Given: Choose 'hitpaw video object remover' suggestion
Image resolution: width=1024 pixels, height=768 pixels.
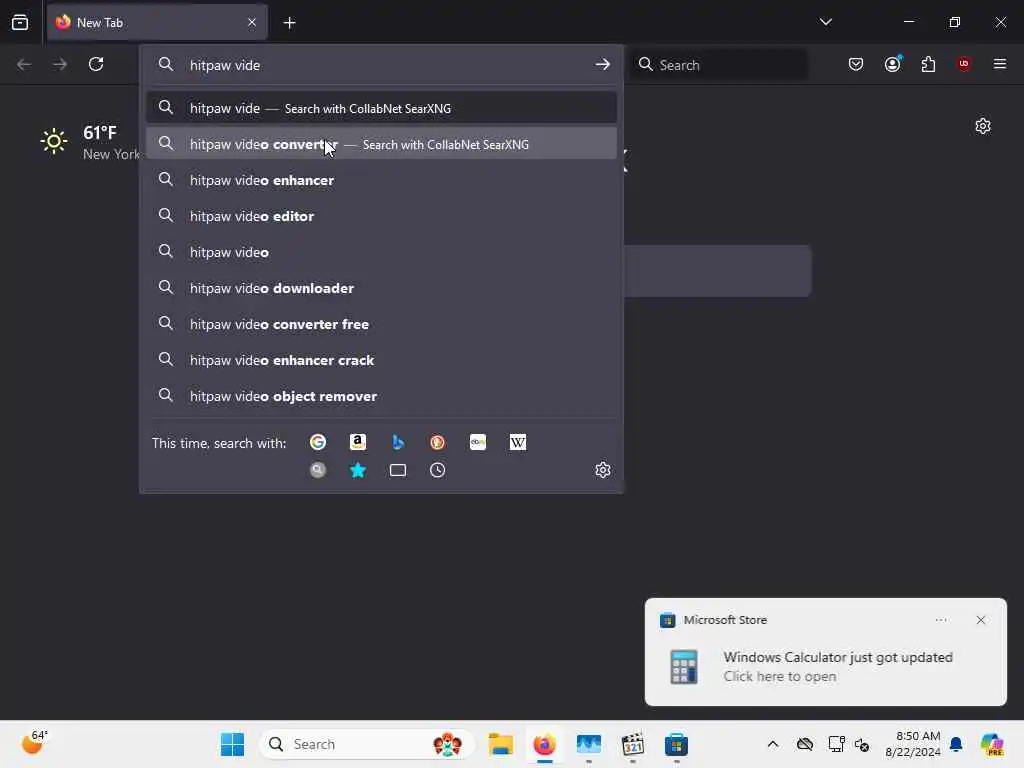Looking at the screenshot, I should click(381, 396).
